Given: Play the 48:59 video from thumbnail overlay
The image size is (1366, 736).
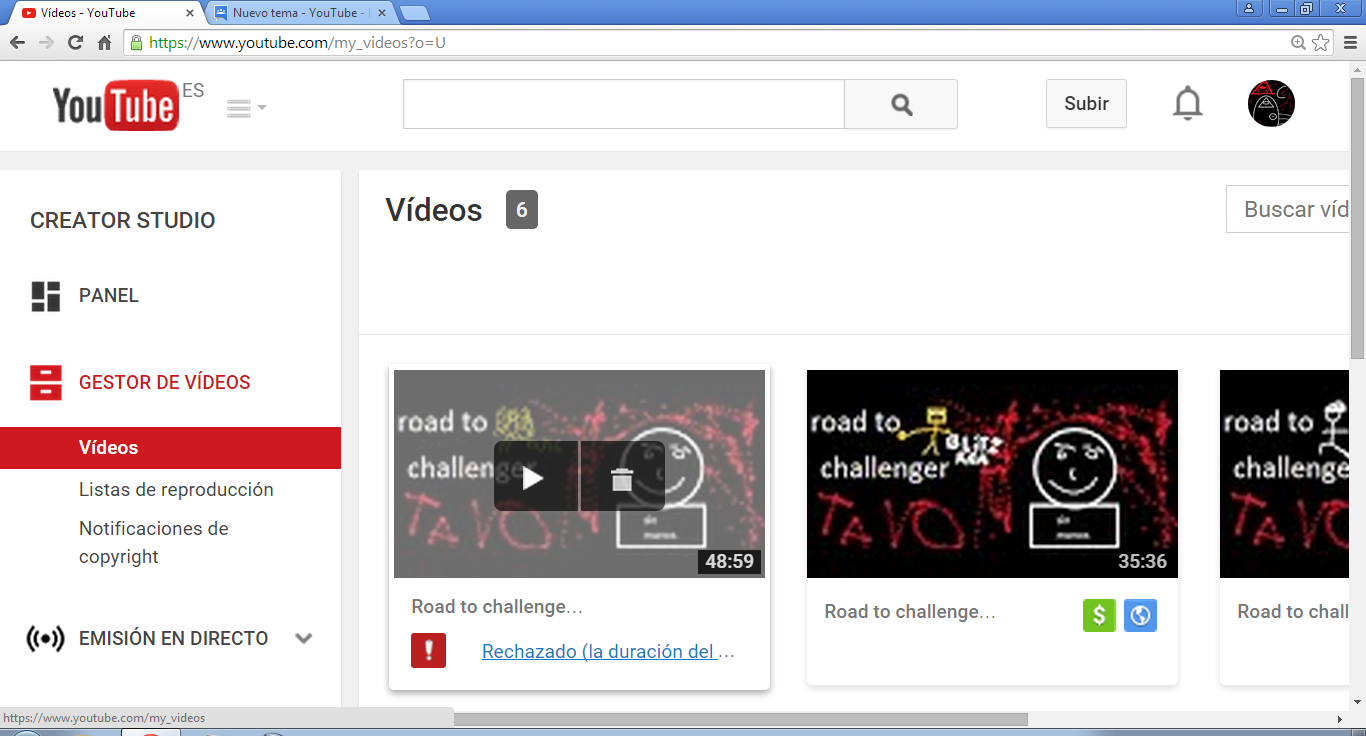Looking at the screenshot, I should (x=535, y=476).
